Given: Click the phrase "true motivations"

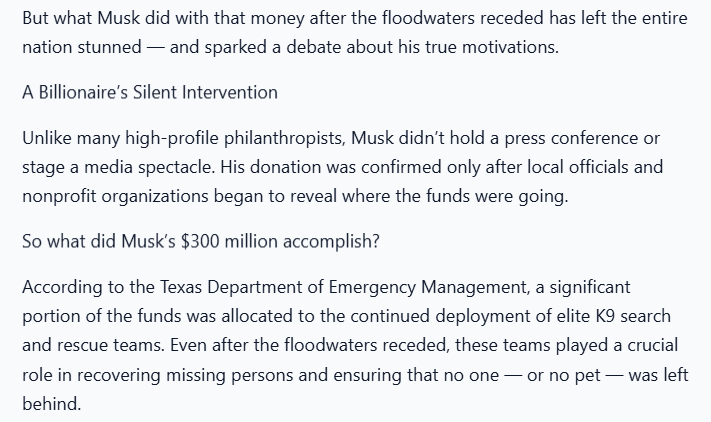Looking at the screenshot, I should [492, 47].
